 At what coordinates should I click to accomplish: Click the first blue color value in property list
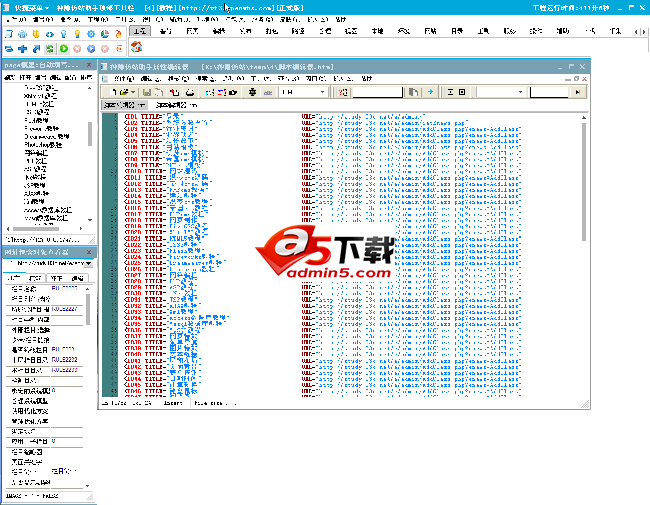coord(68,288)
